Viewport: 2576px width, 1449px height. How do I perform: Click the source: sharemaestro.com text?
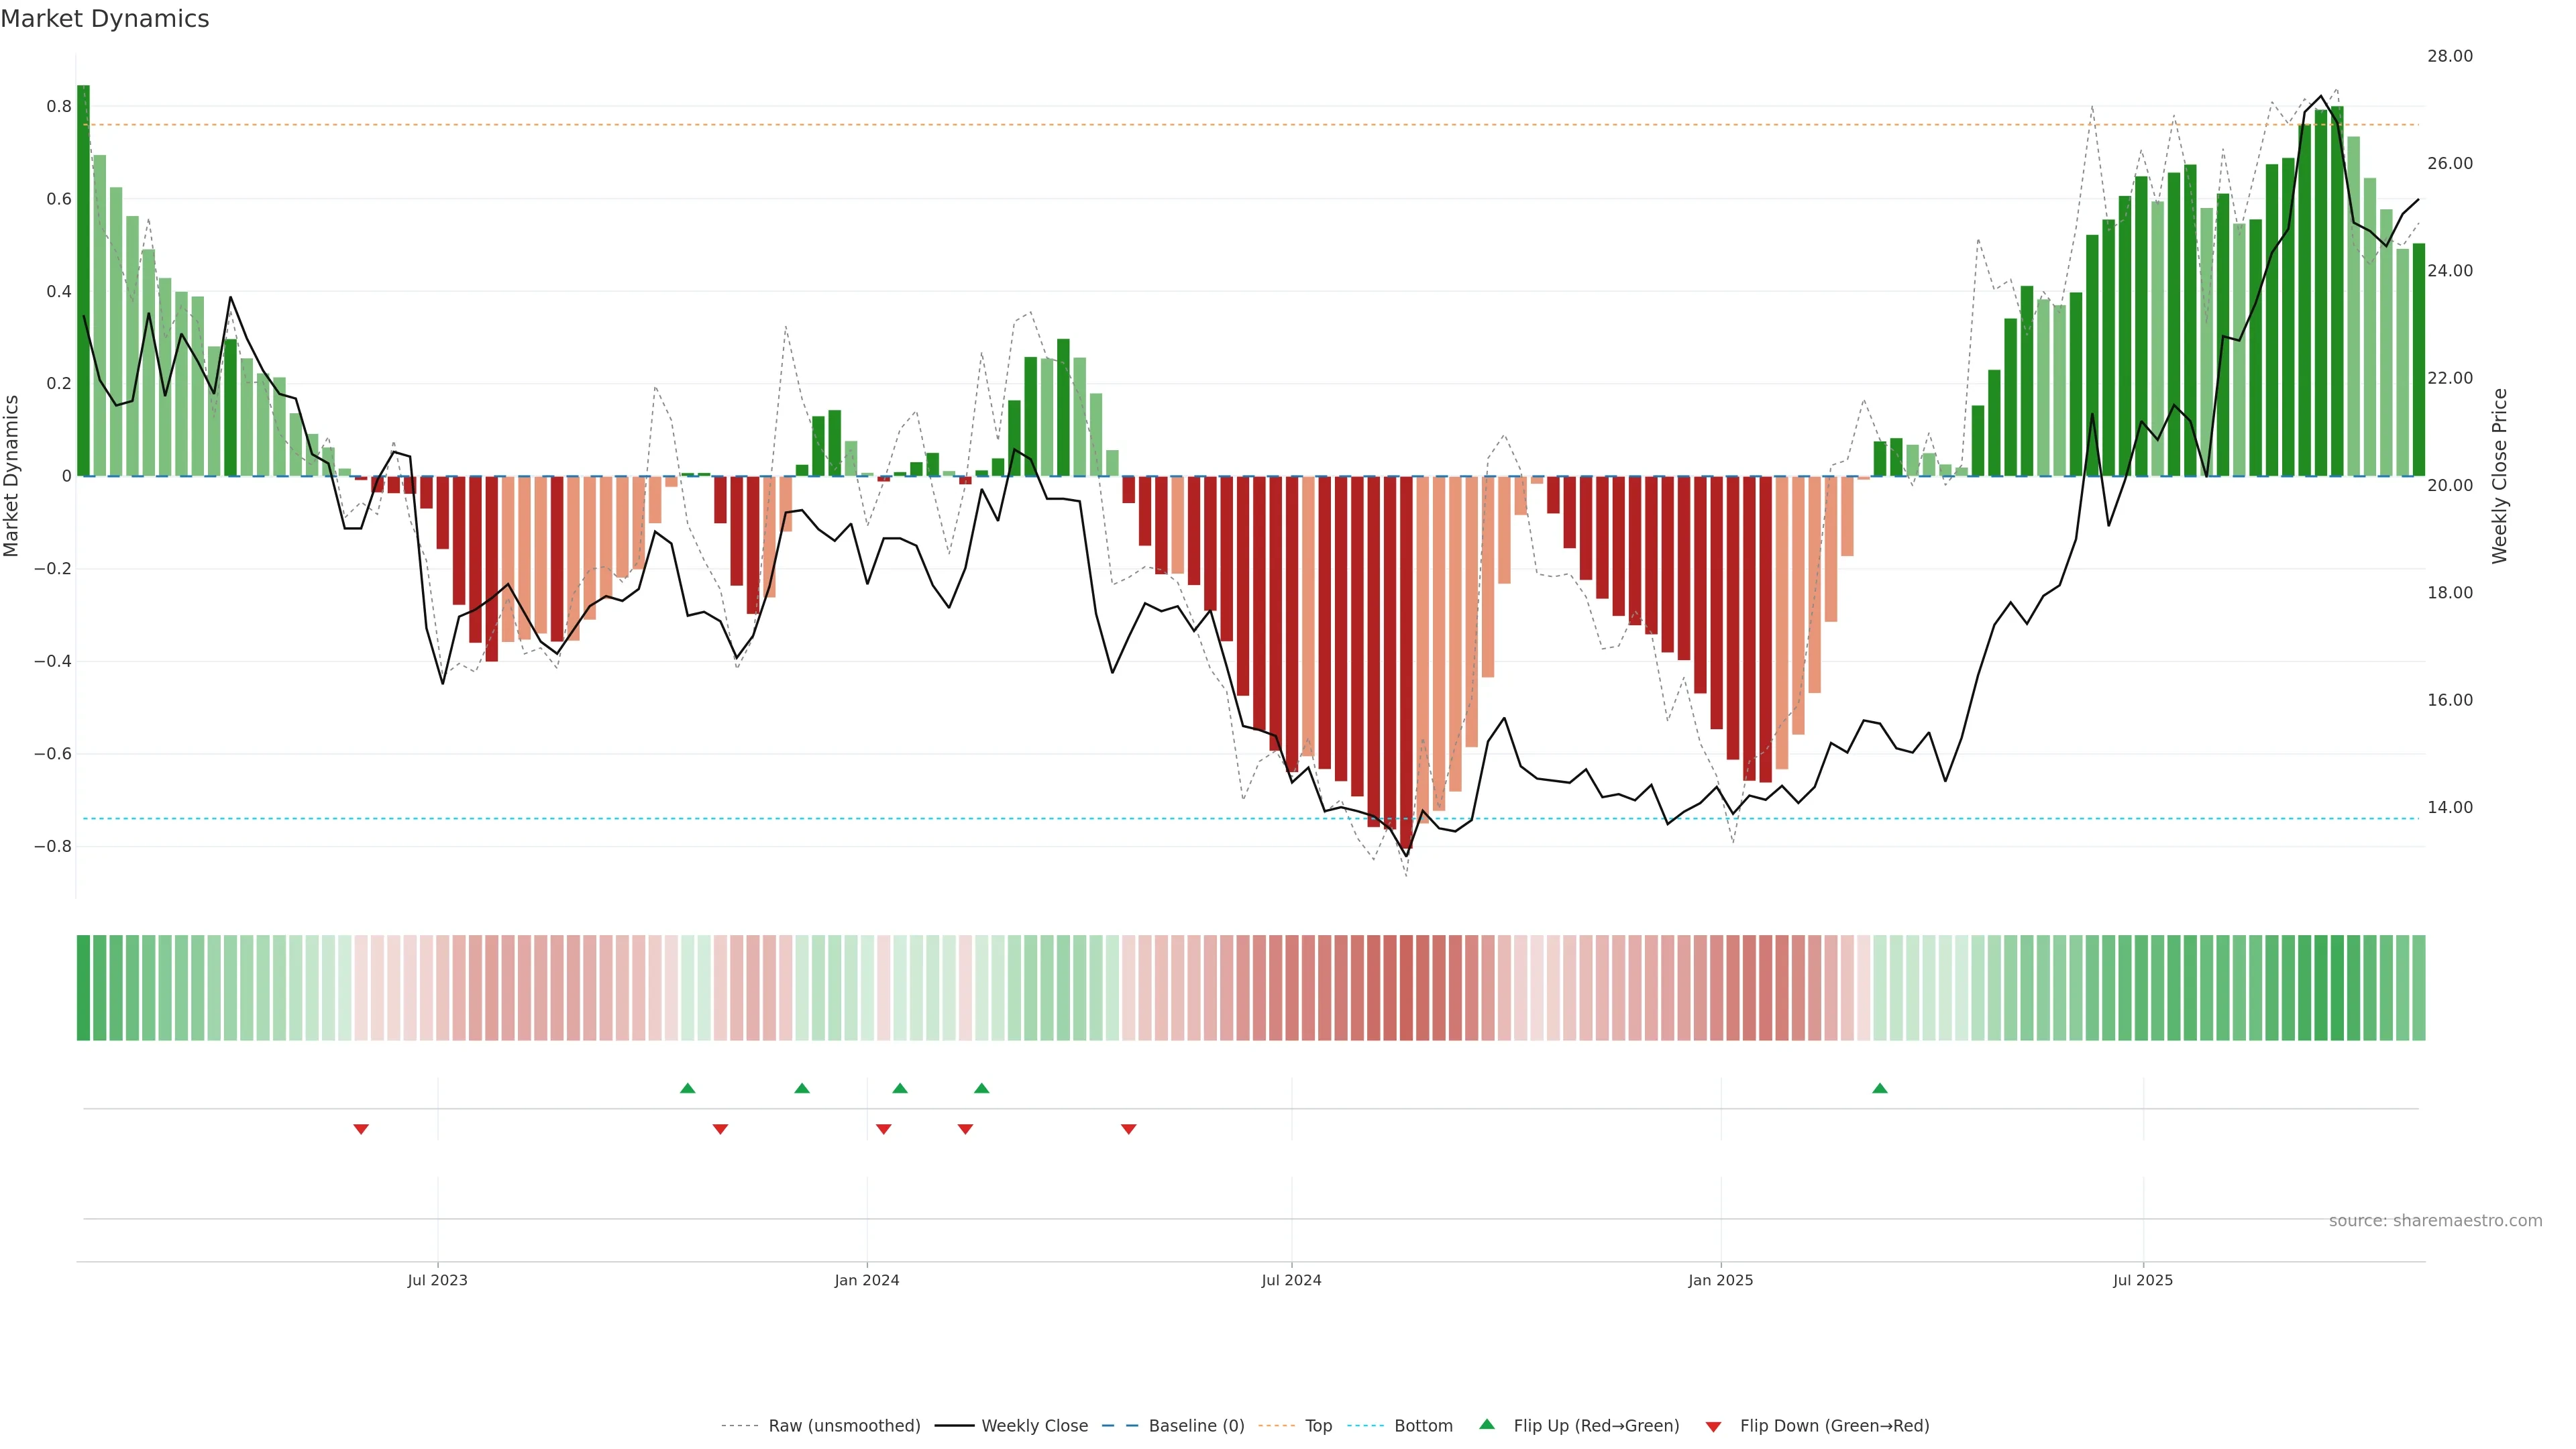click(x=2435, y=1221)
